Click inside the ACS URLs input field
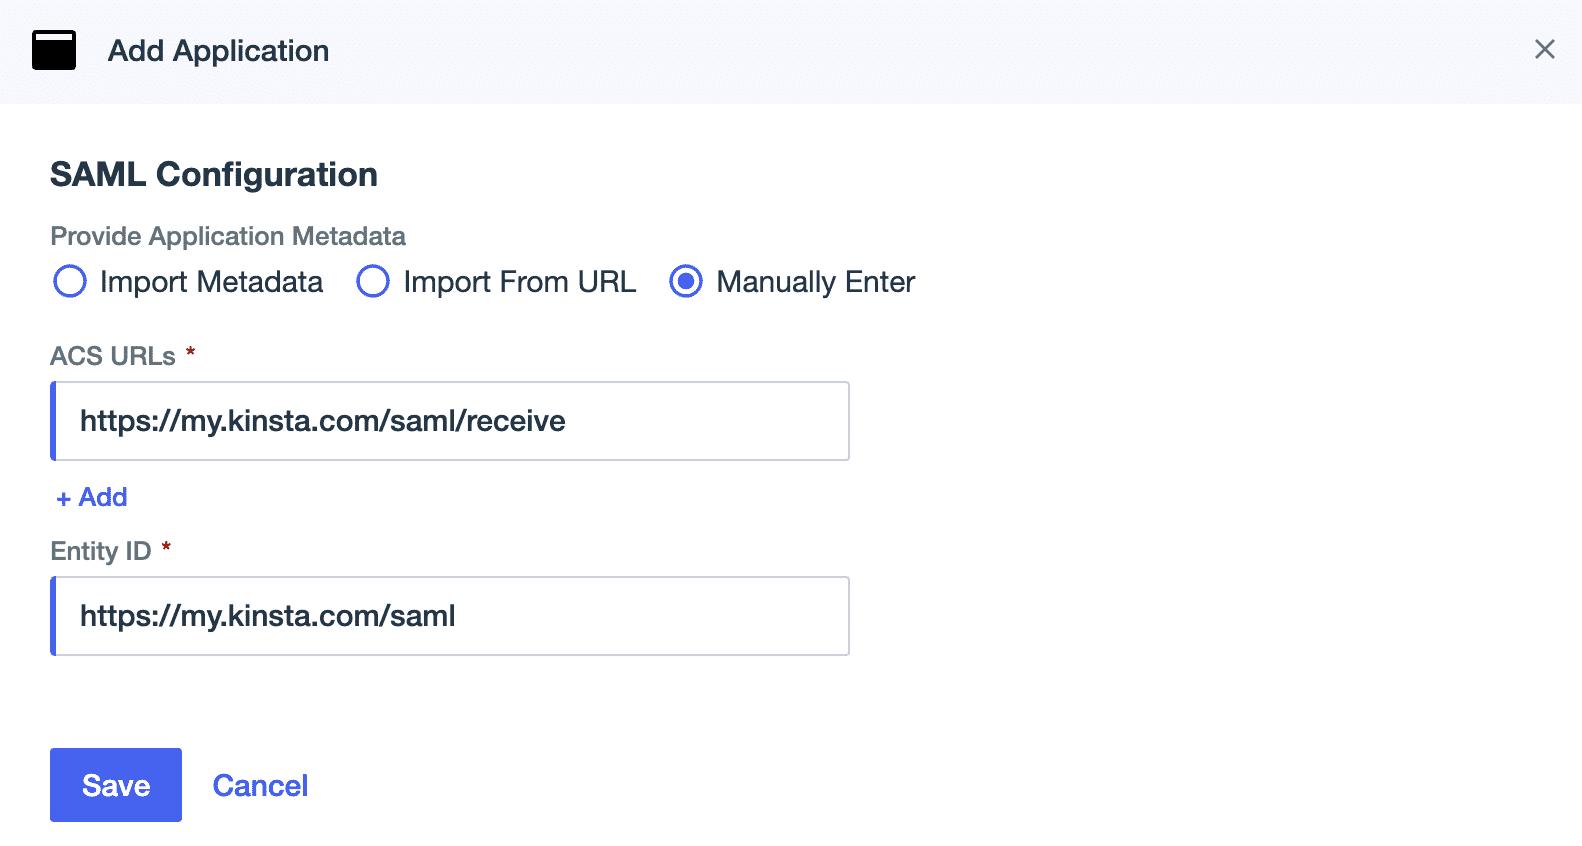 pyautogui.click(x=448, y=420)
